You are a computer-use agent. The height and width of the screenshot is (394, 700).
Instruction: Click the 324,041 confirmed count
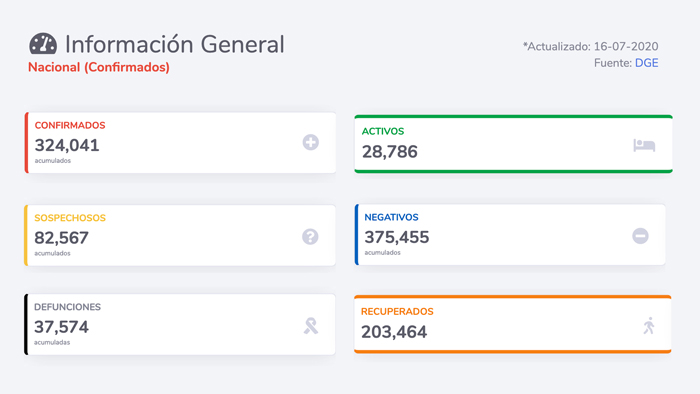coord(67,145)
